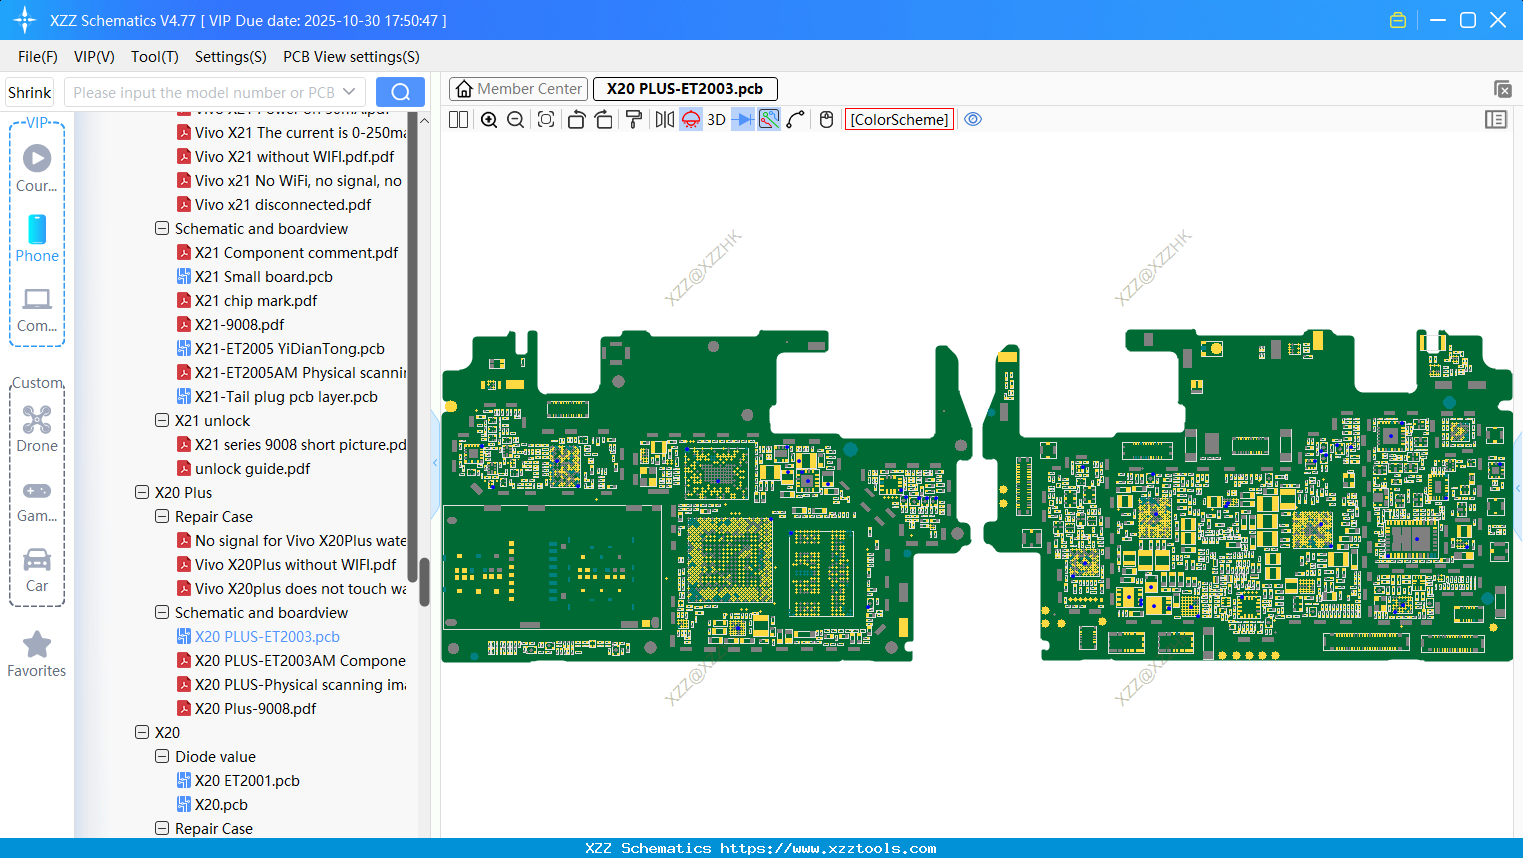Collapse the X20 Plus tree node
The image size is (1523, 858).
[142, 492]
